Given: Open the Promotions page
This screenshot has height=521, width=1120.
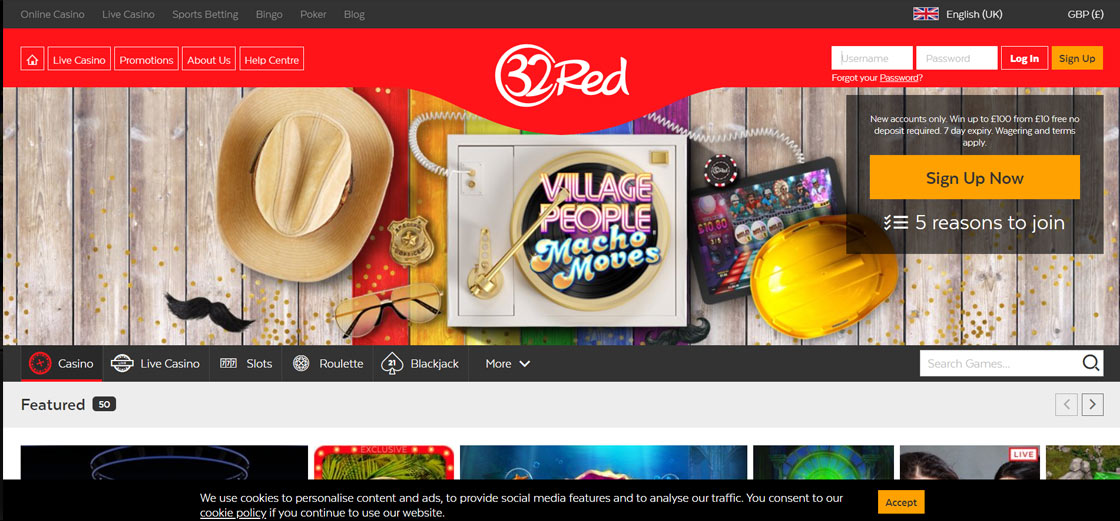Looking at the screenshot, I should point(146,59).
